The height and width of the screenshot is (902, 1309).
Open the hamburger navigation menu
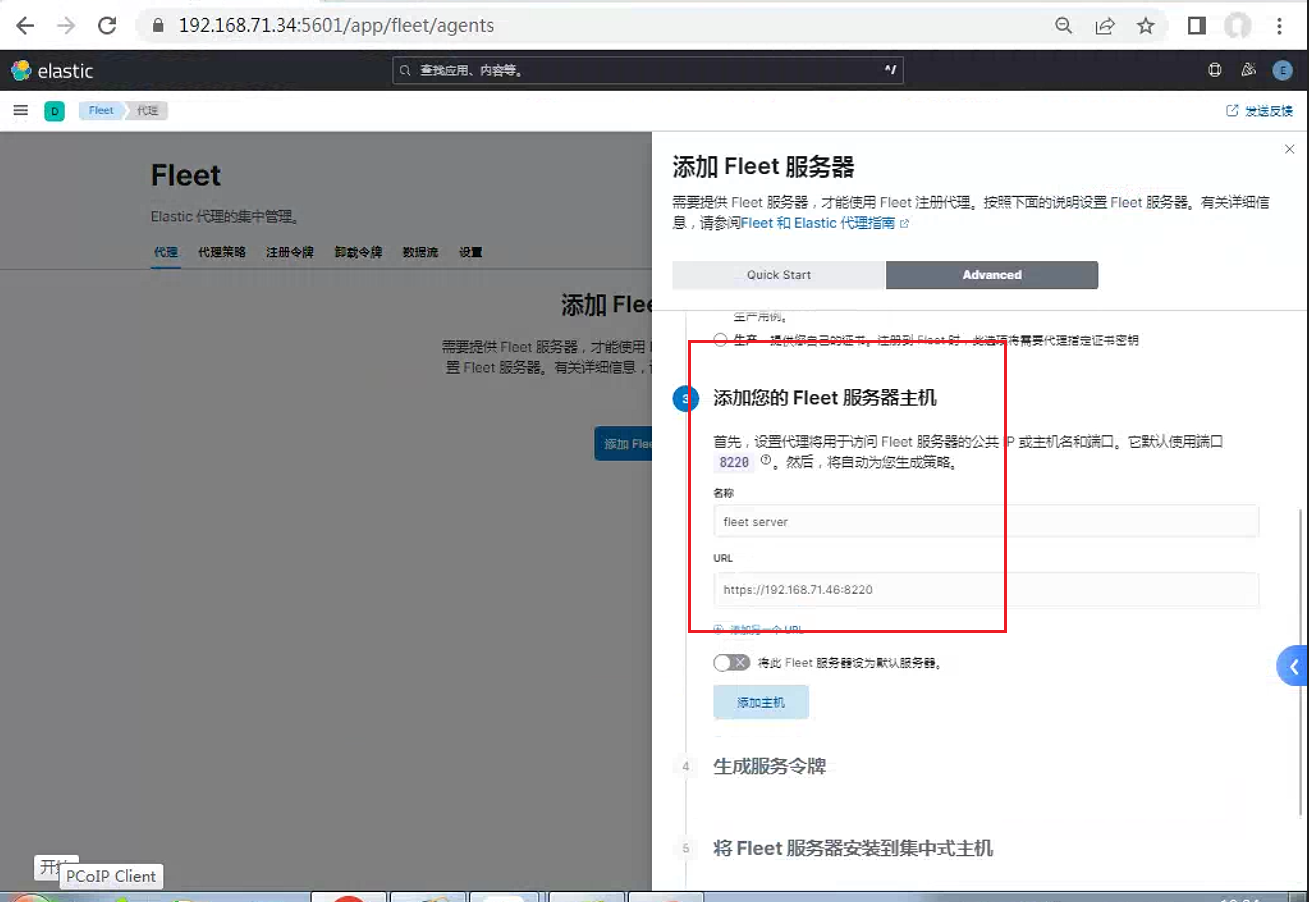point(20,110)
